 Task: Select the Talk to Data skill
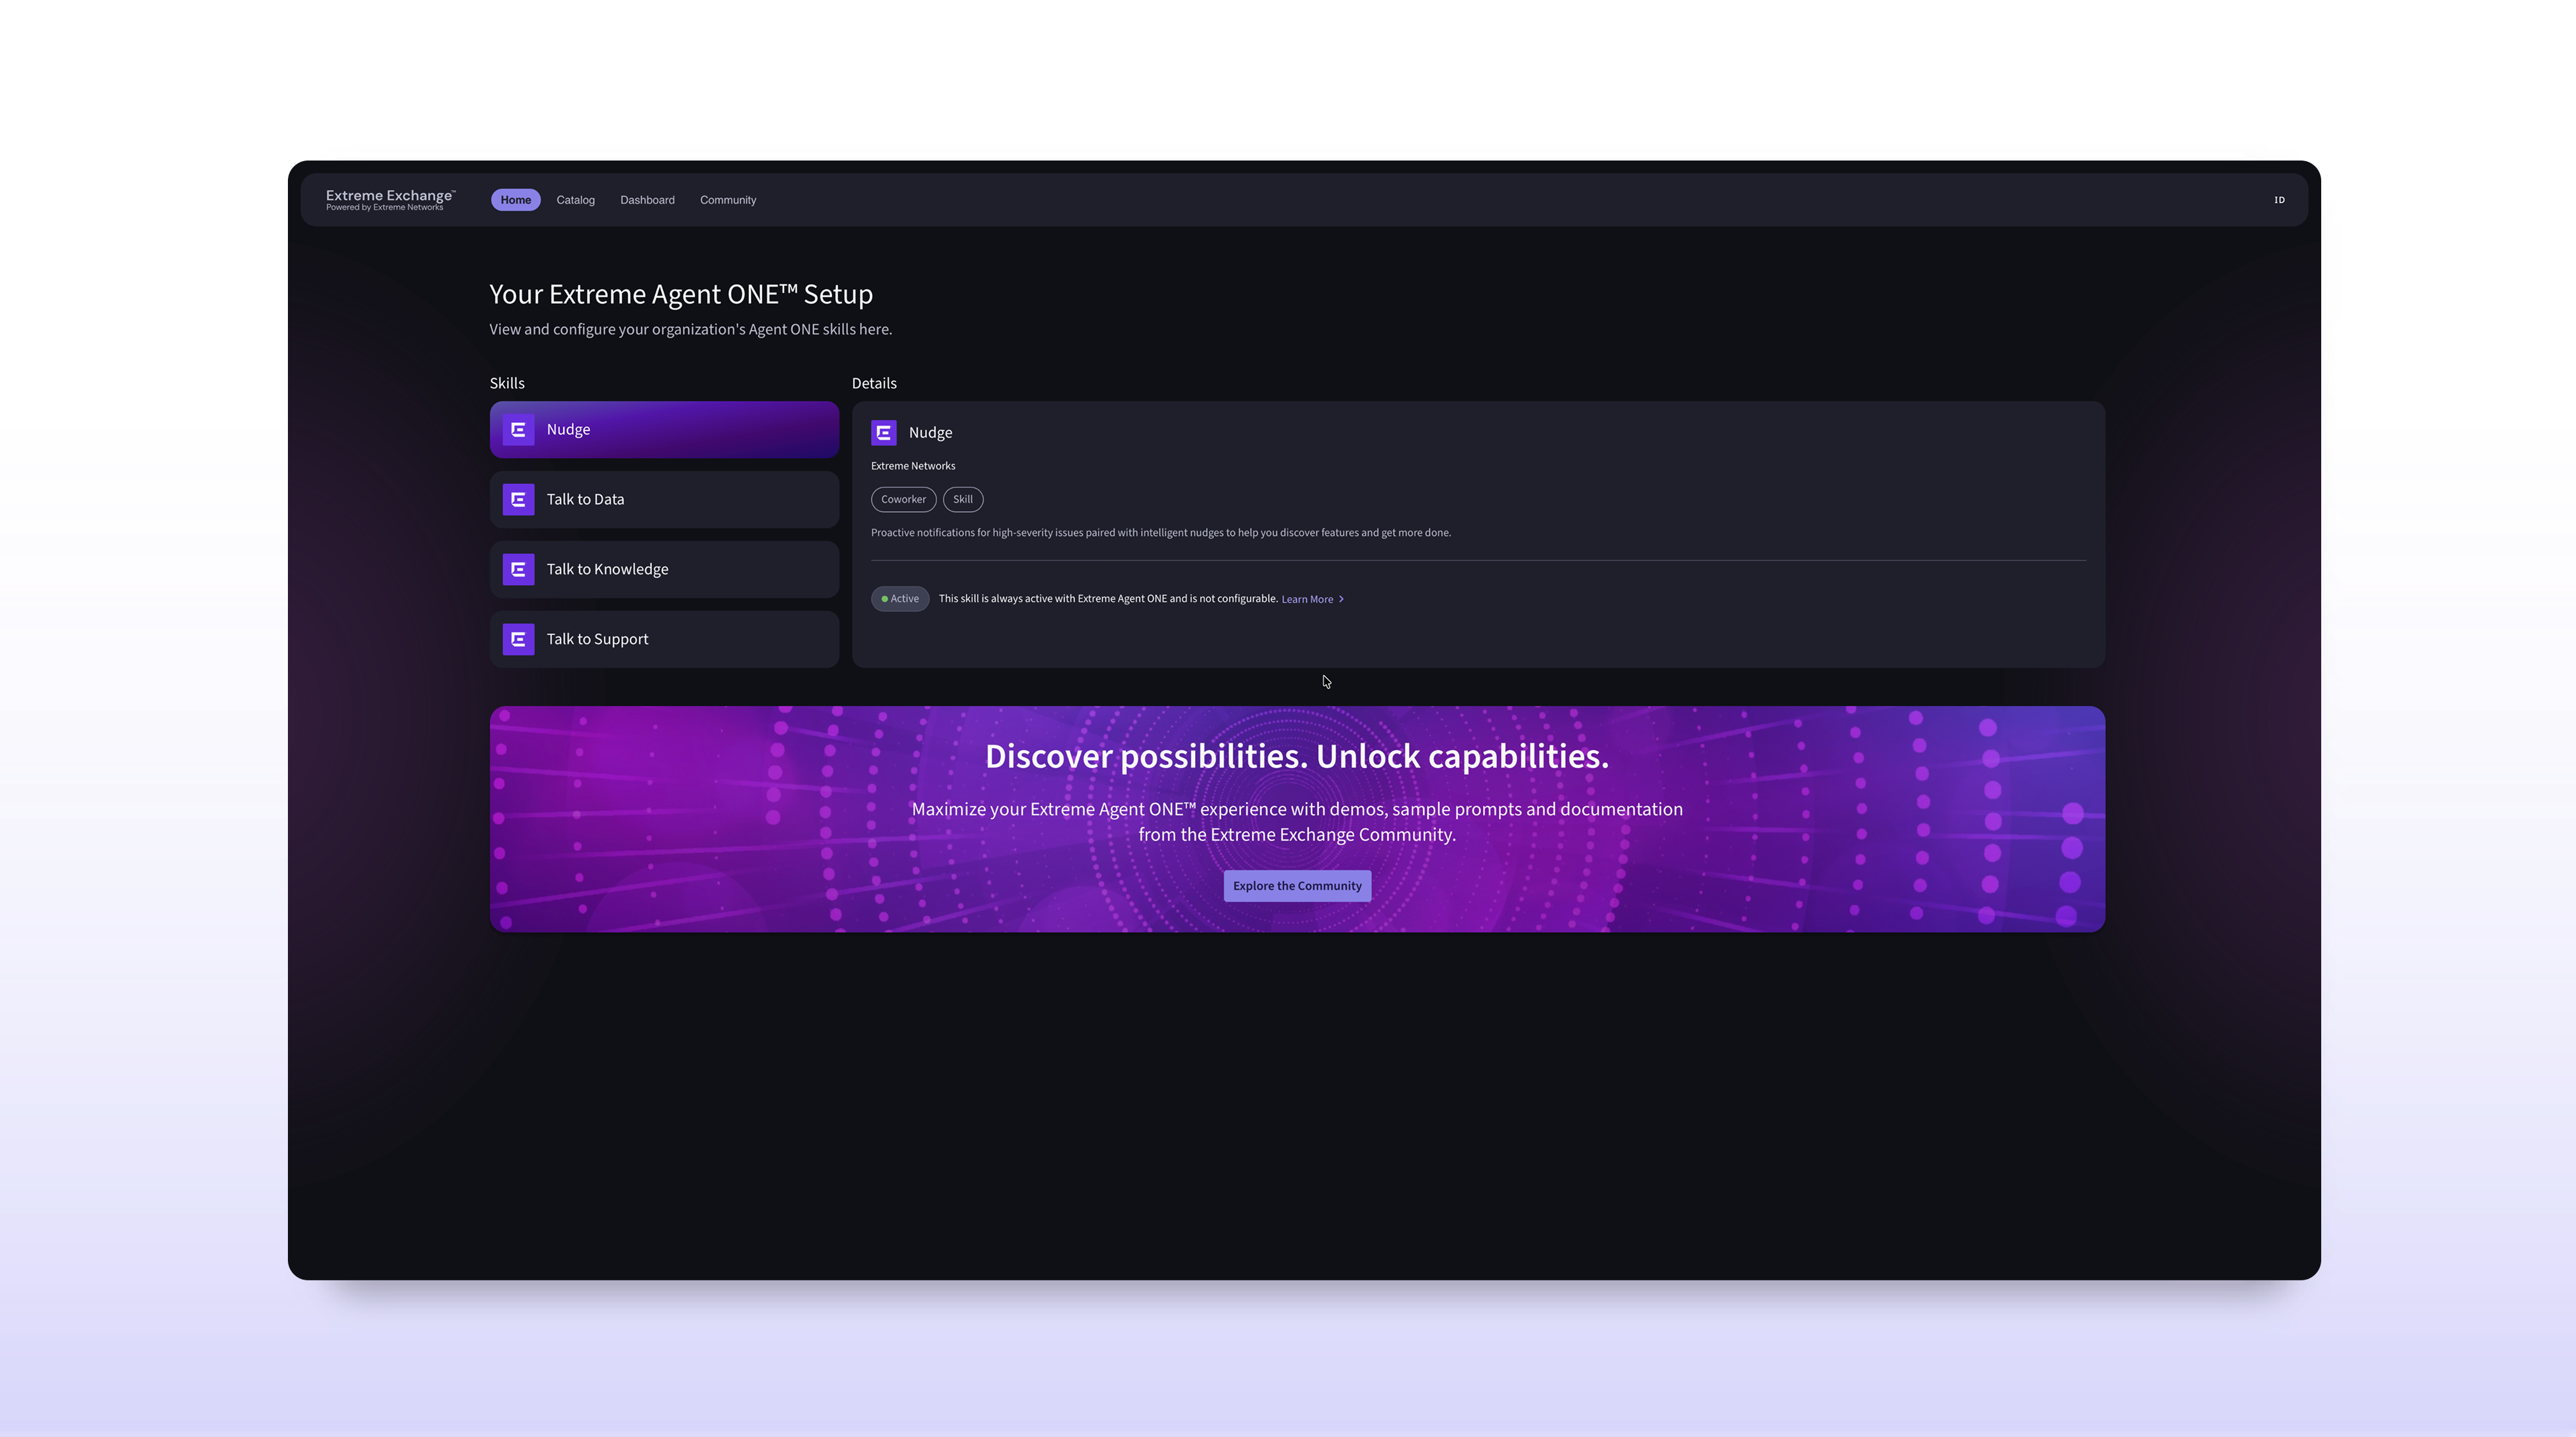[664, 499]
